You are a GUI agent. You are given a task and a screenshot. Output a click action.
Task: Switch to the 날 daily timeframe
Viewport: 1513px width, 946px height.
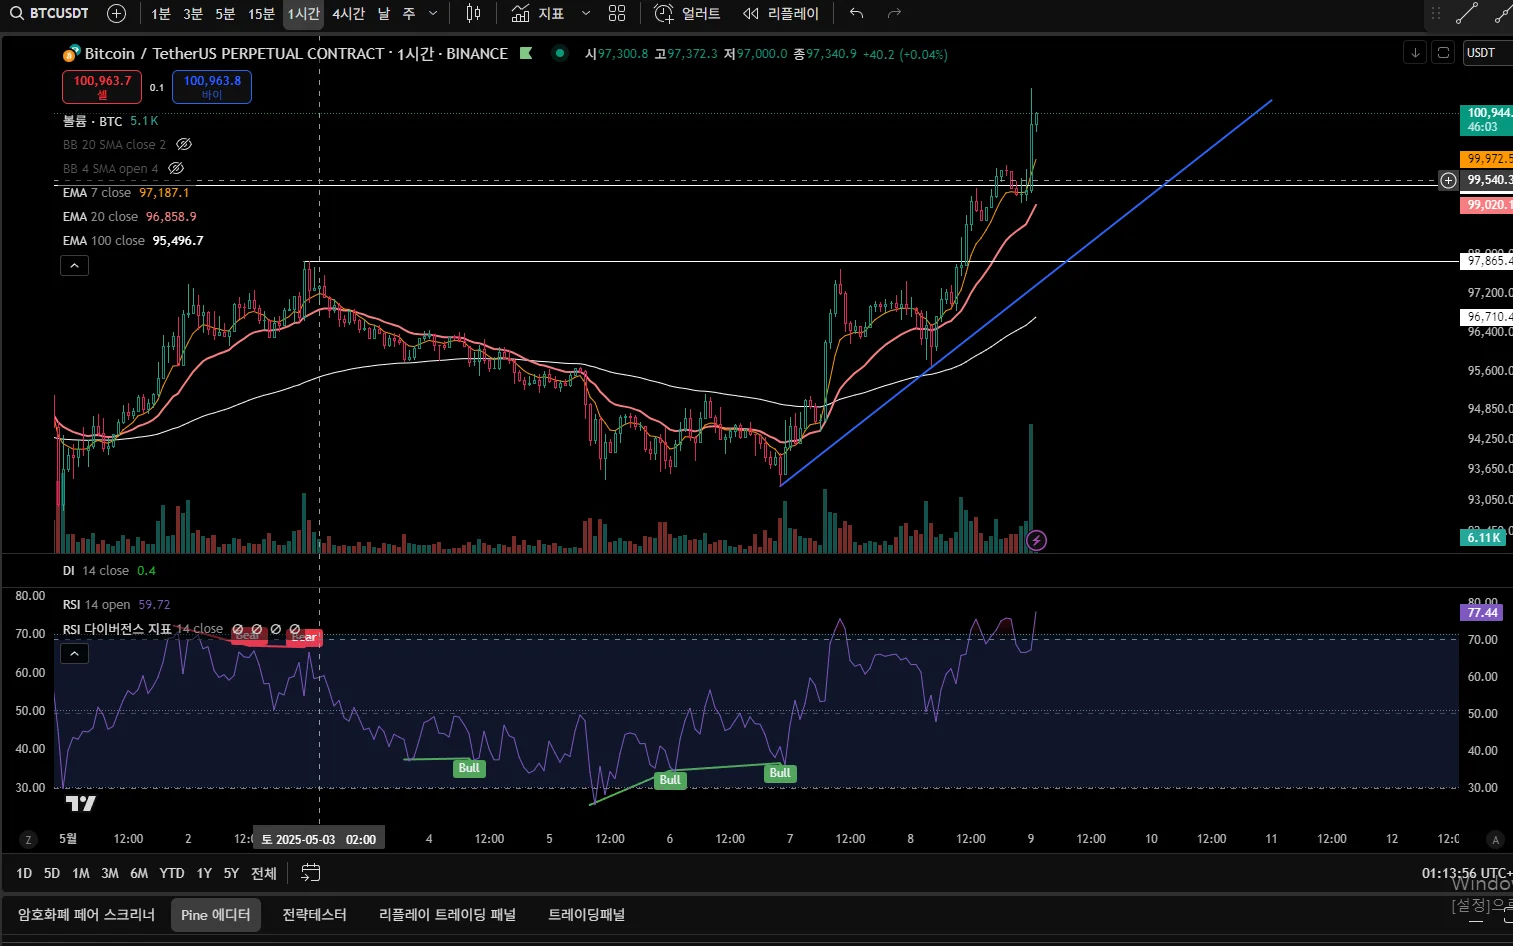point(384,13)
